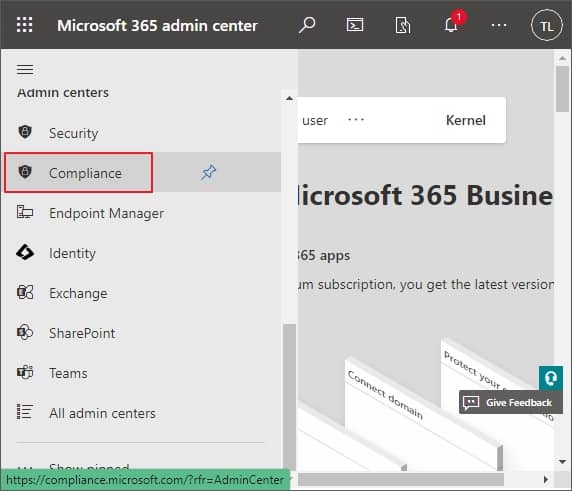Click the All admin centers list icon
Image resolution: width=572 pixels, height=491 pixels.
pyautogui.click(x=25, y=412)
